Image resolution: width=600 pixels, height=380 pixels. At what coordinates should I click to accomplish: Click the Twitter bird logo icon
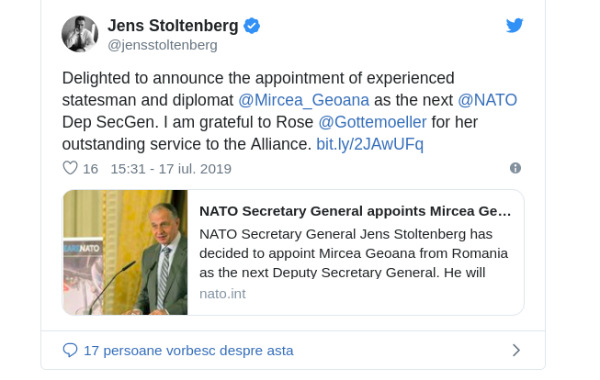click(514, 26)
